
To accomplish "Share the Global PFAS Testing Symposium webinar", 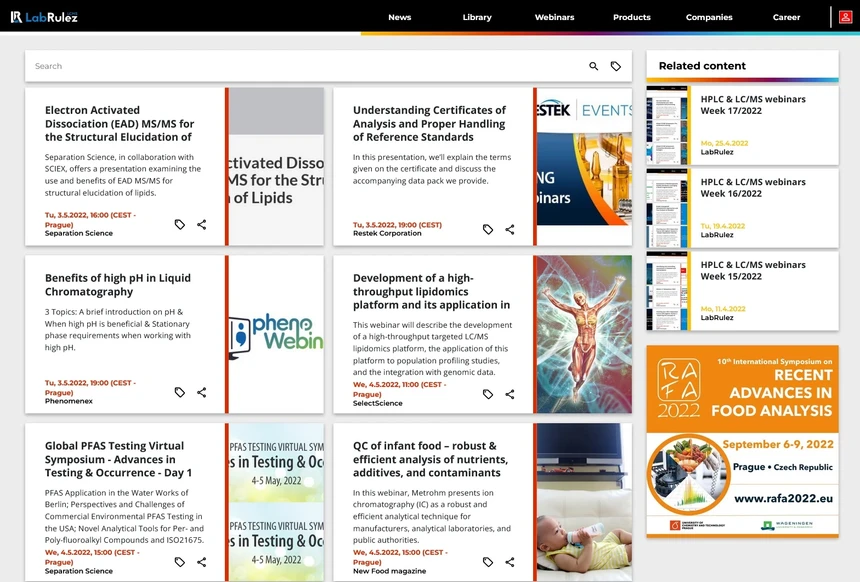I will point(202,562).
